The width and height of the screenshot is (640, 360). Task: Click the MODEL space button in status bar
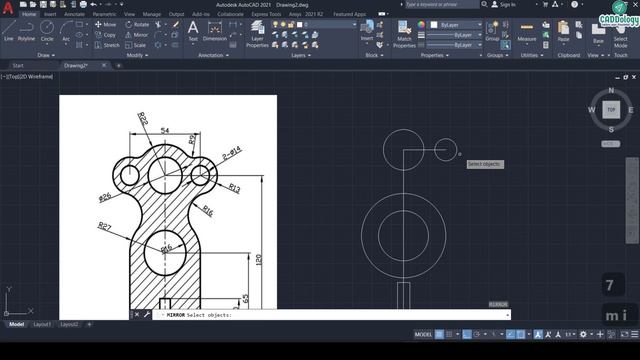coord(423,334)
